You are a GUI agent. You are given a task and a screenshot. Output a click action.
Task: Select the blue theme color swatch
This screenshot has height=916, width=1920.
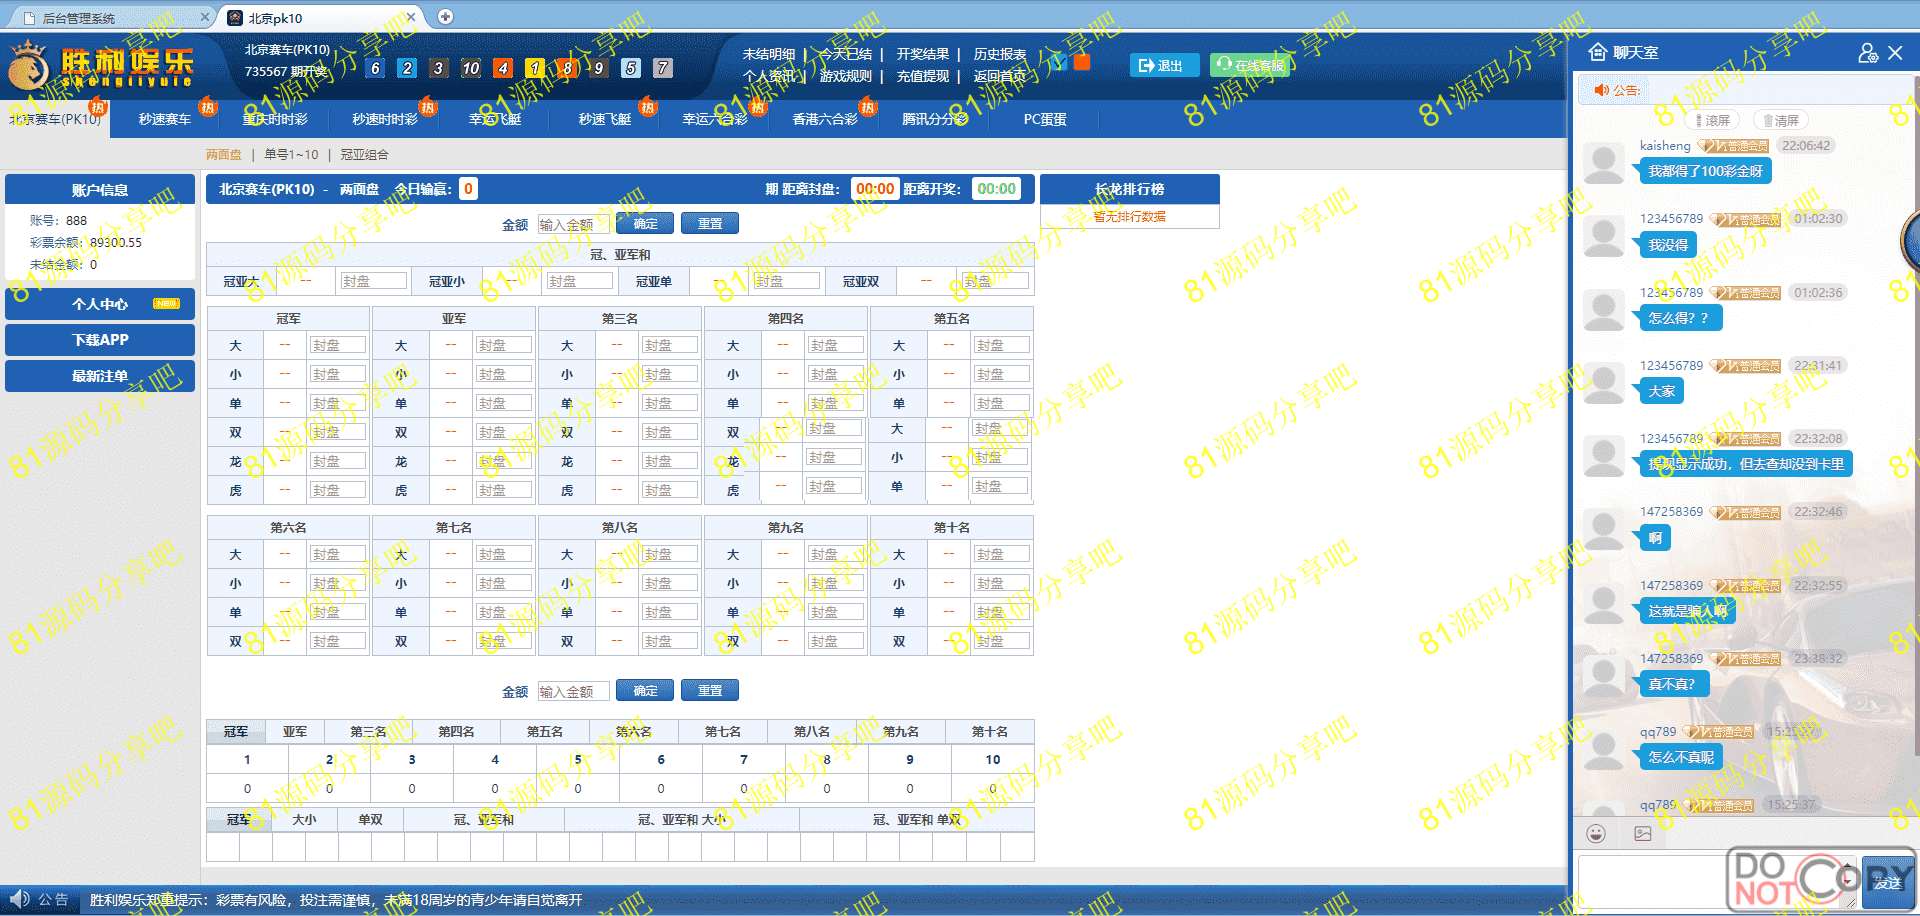1058,62
